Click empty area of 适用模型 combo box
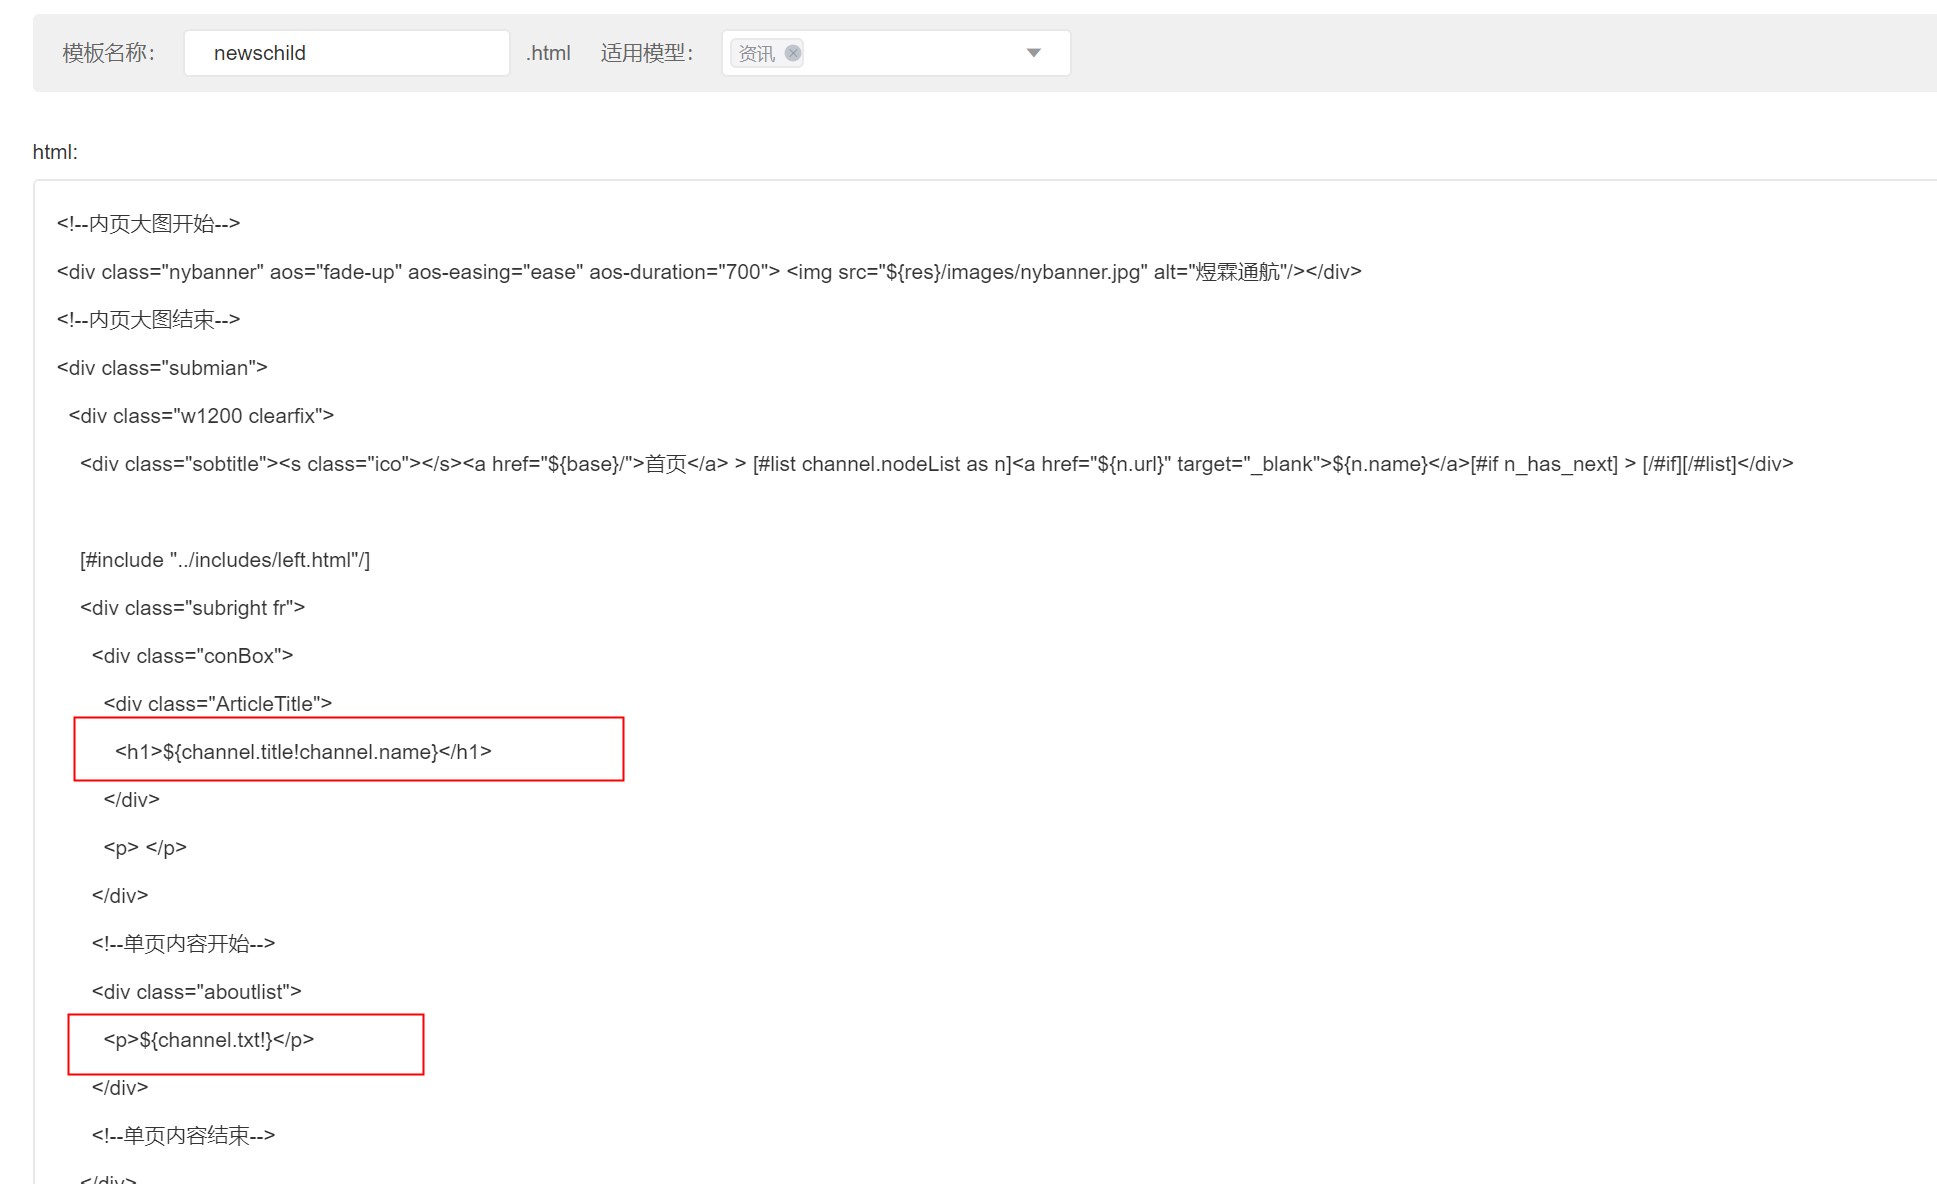 coord(910,53)
